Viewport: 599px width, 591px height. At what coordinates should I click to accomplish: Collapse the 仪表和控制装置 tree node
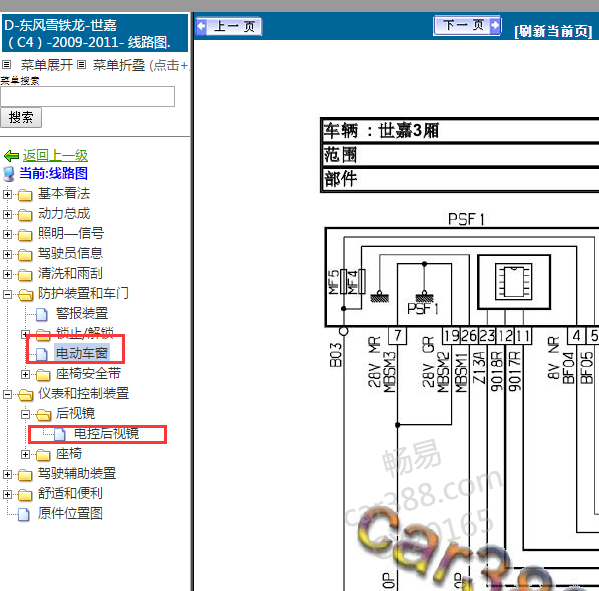click(x=7, y=394)
